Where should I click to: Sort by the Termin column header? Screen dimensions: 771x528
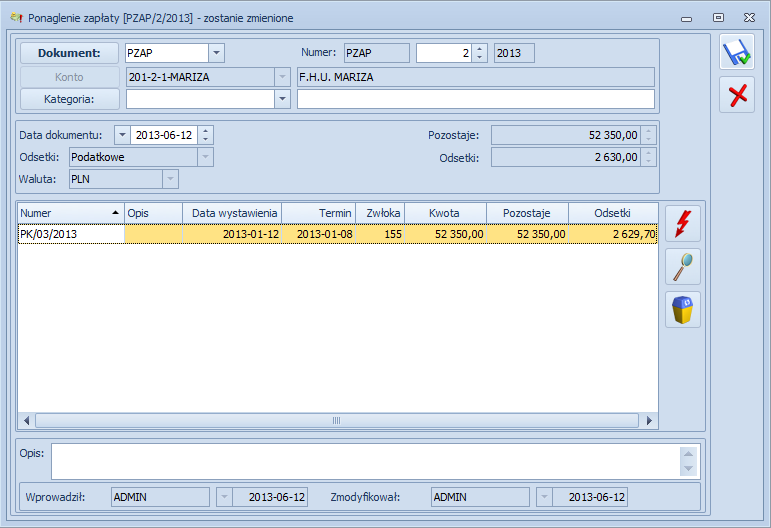pos(319,213)
